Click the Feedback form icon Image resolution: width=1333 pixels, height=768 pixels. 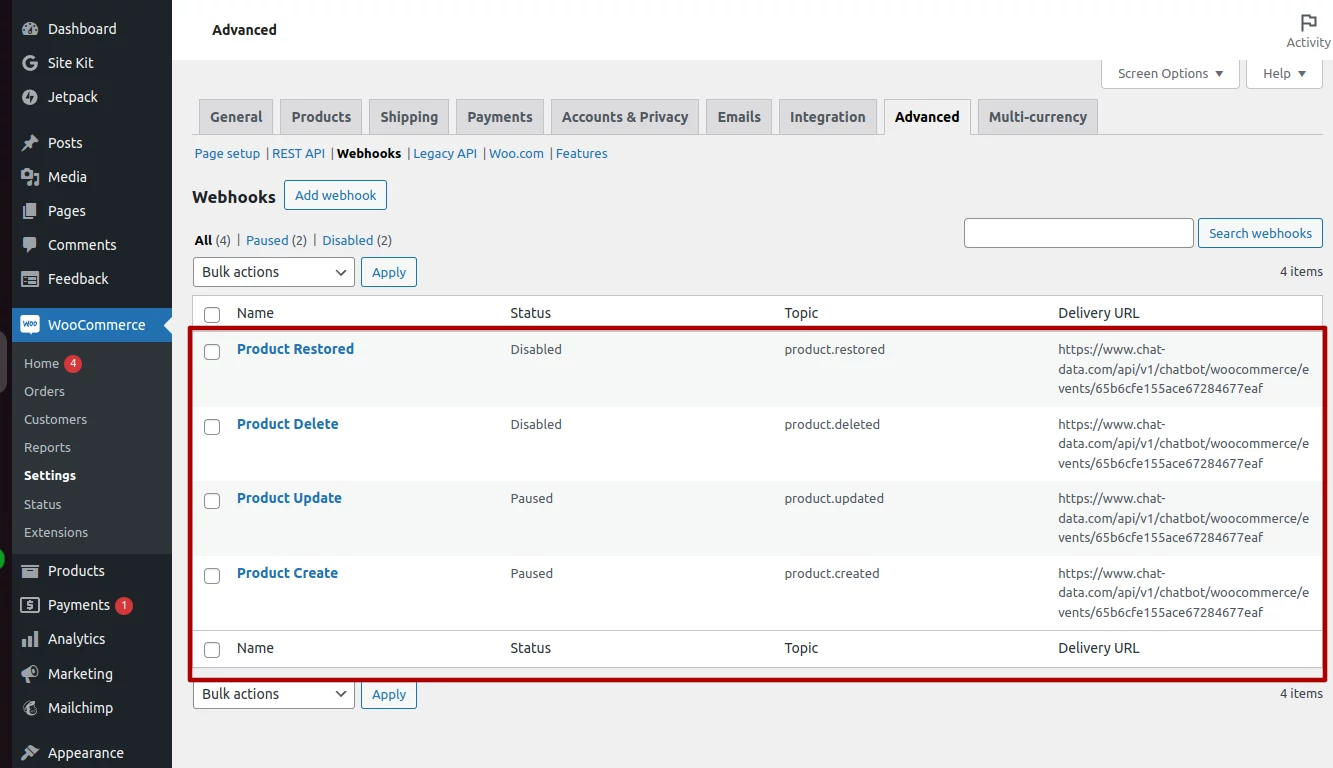pyautogui.click(x=30, y=279)
